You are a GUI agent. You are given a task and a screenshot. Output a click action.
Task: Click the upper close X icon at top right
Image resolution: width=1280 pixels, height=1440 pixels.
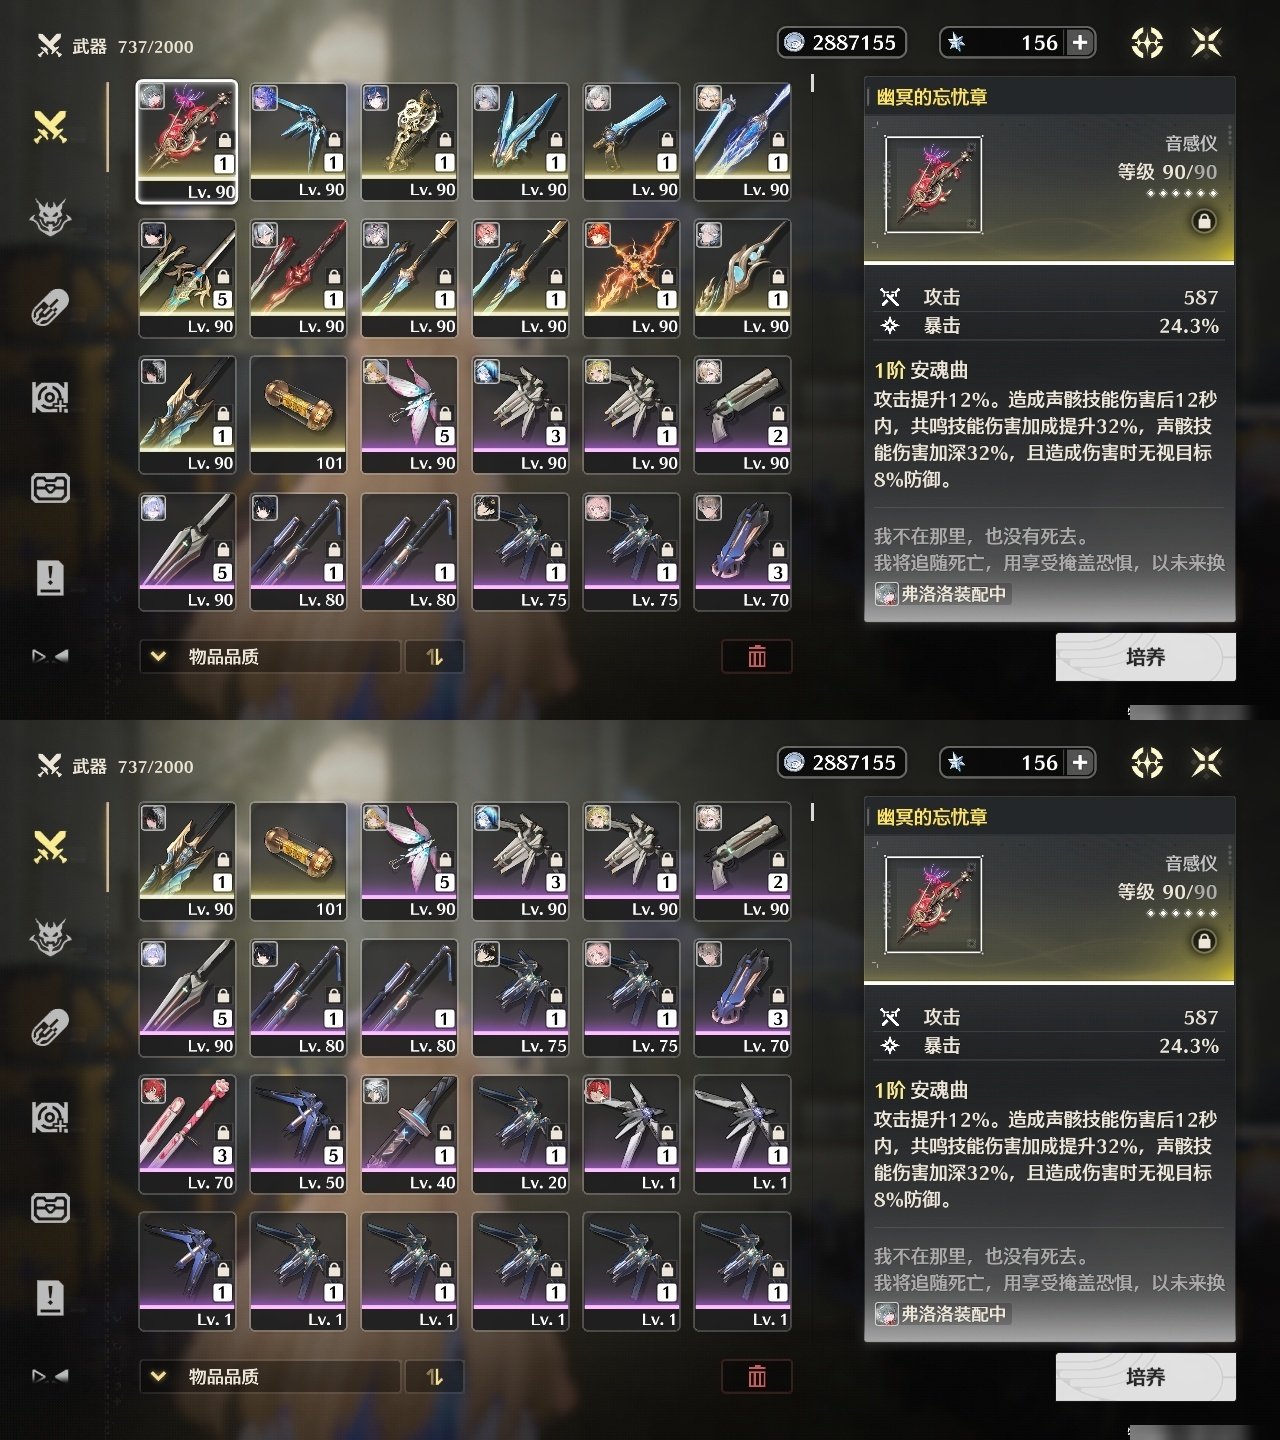[1207, 42]
